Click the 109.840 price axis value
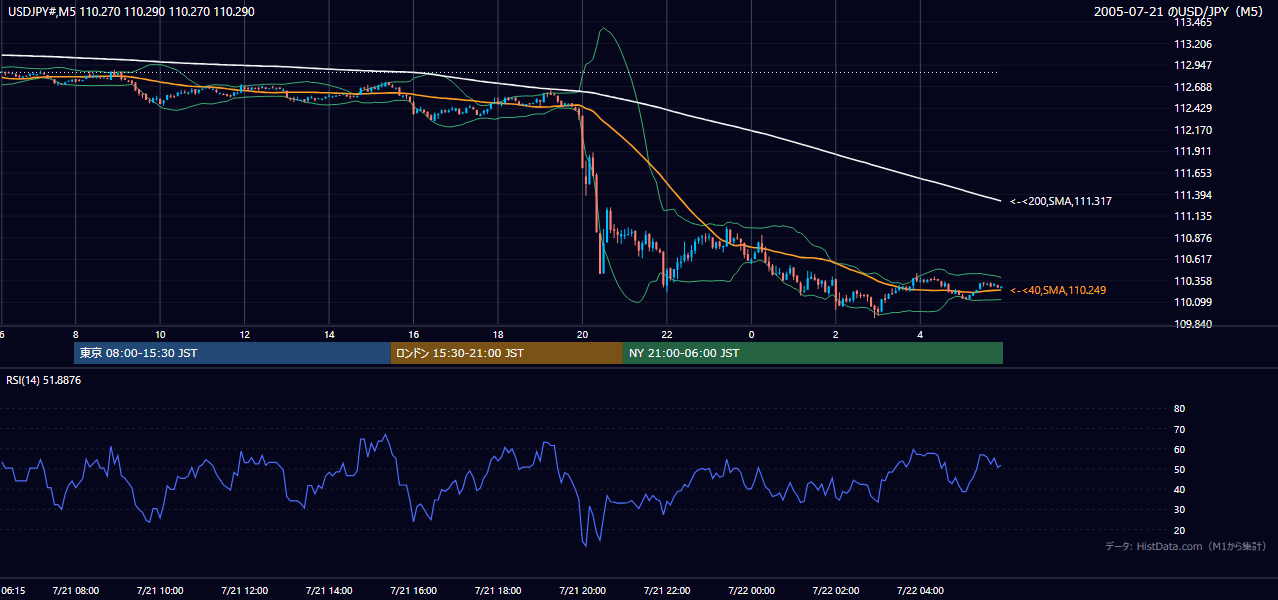This screenshot has height=600, width=1278. click(1193, 324)
